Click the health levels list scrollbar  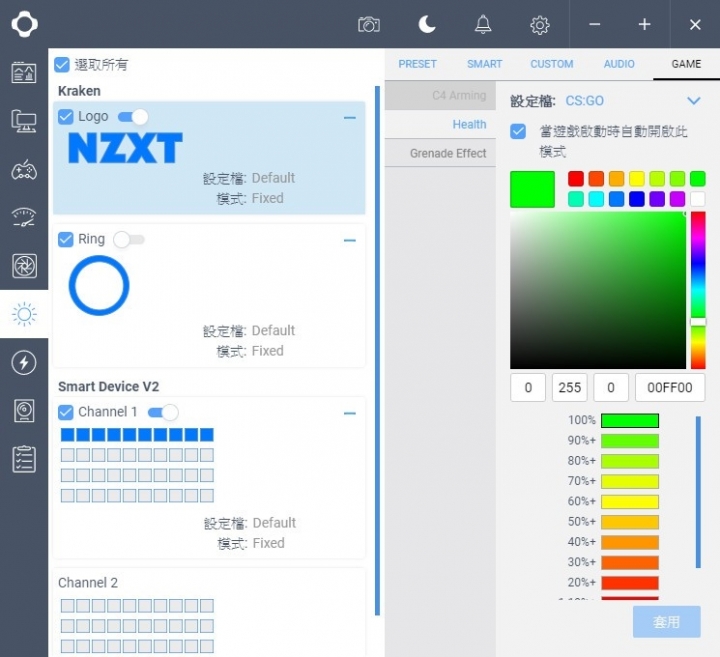pyautogui.click(x=698, y=492)
